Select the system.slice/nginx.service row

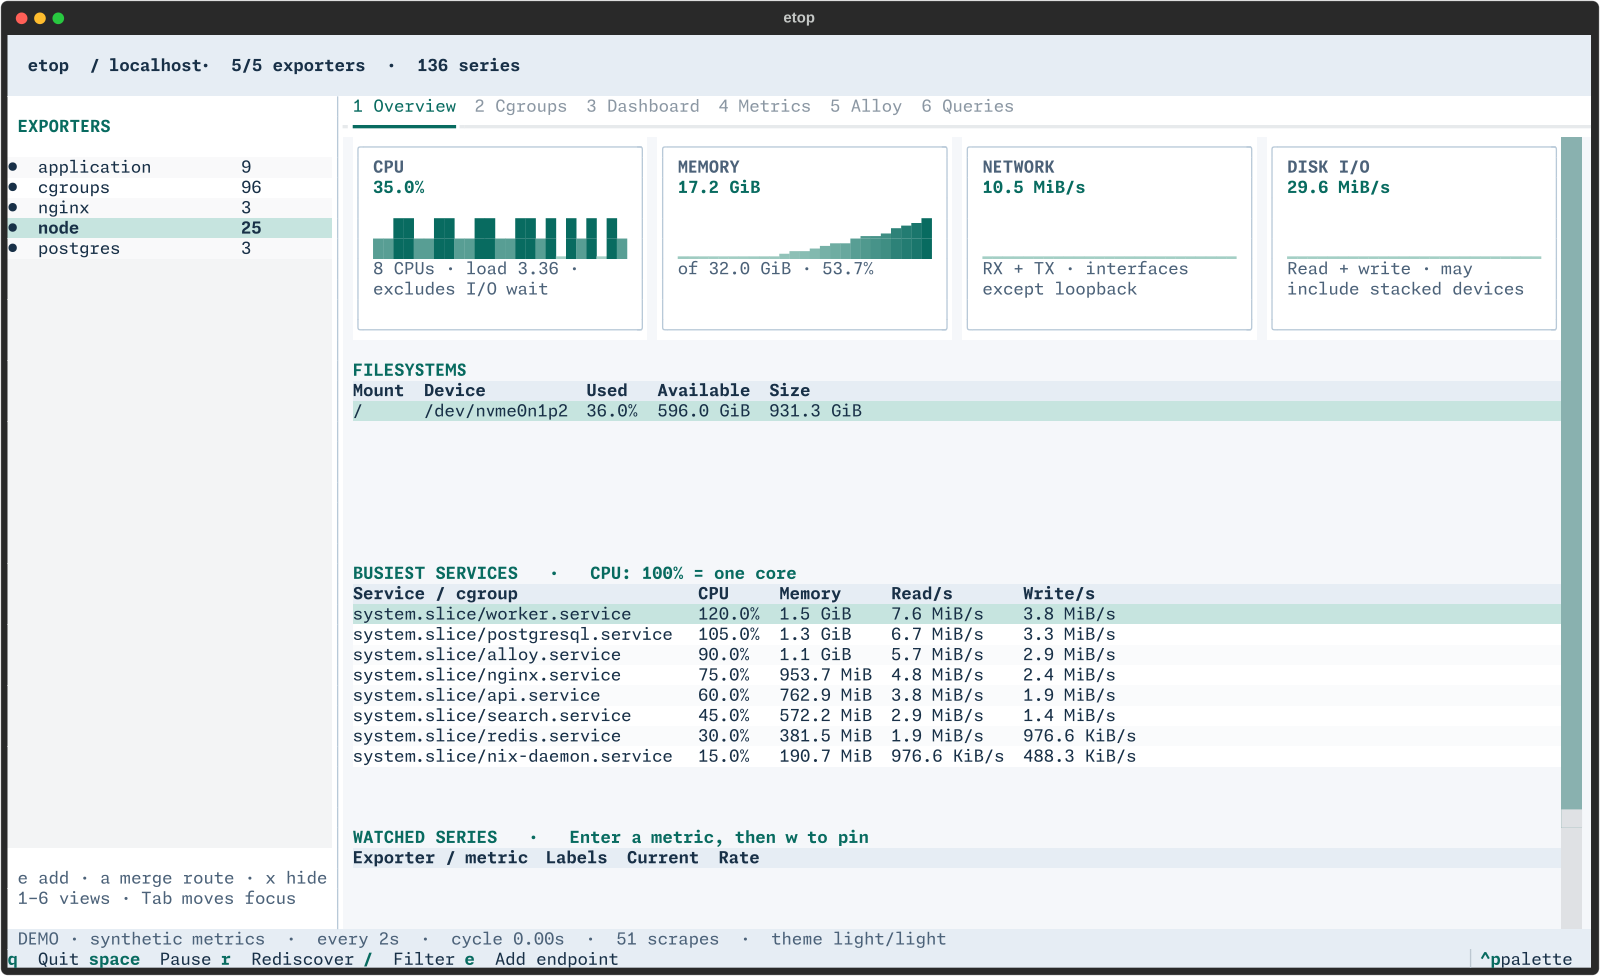tap(956, 675)
